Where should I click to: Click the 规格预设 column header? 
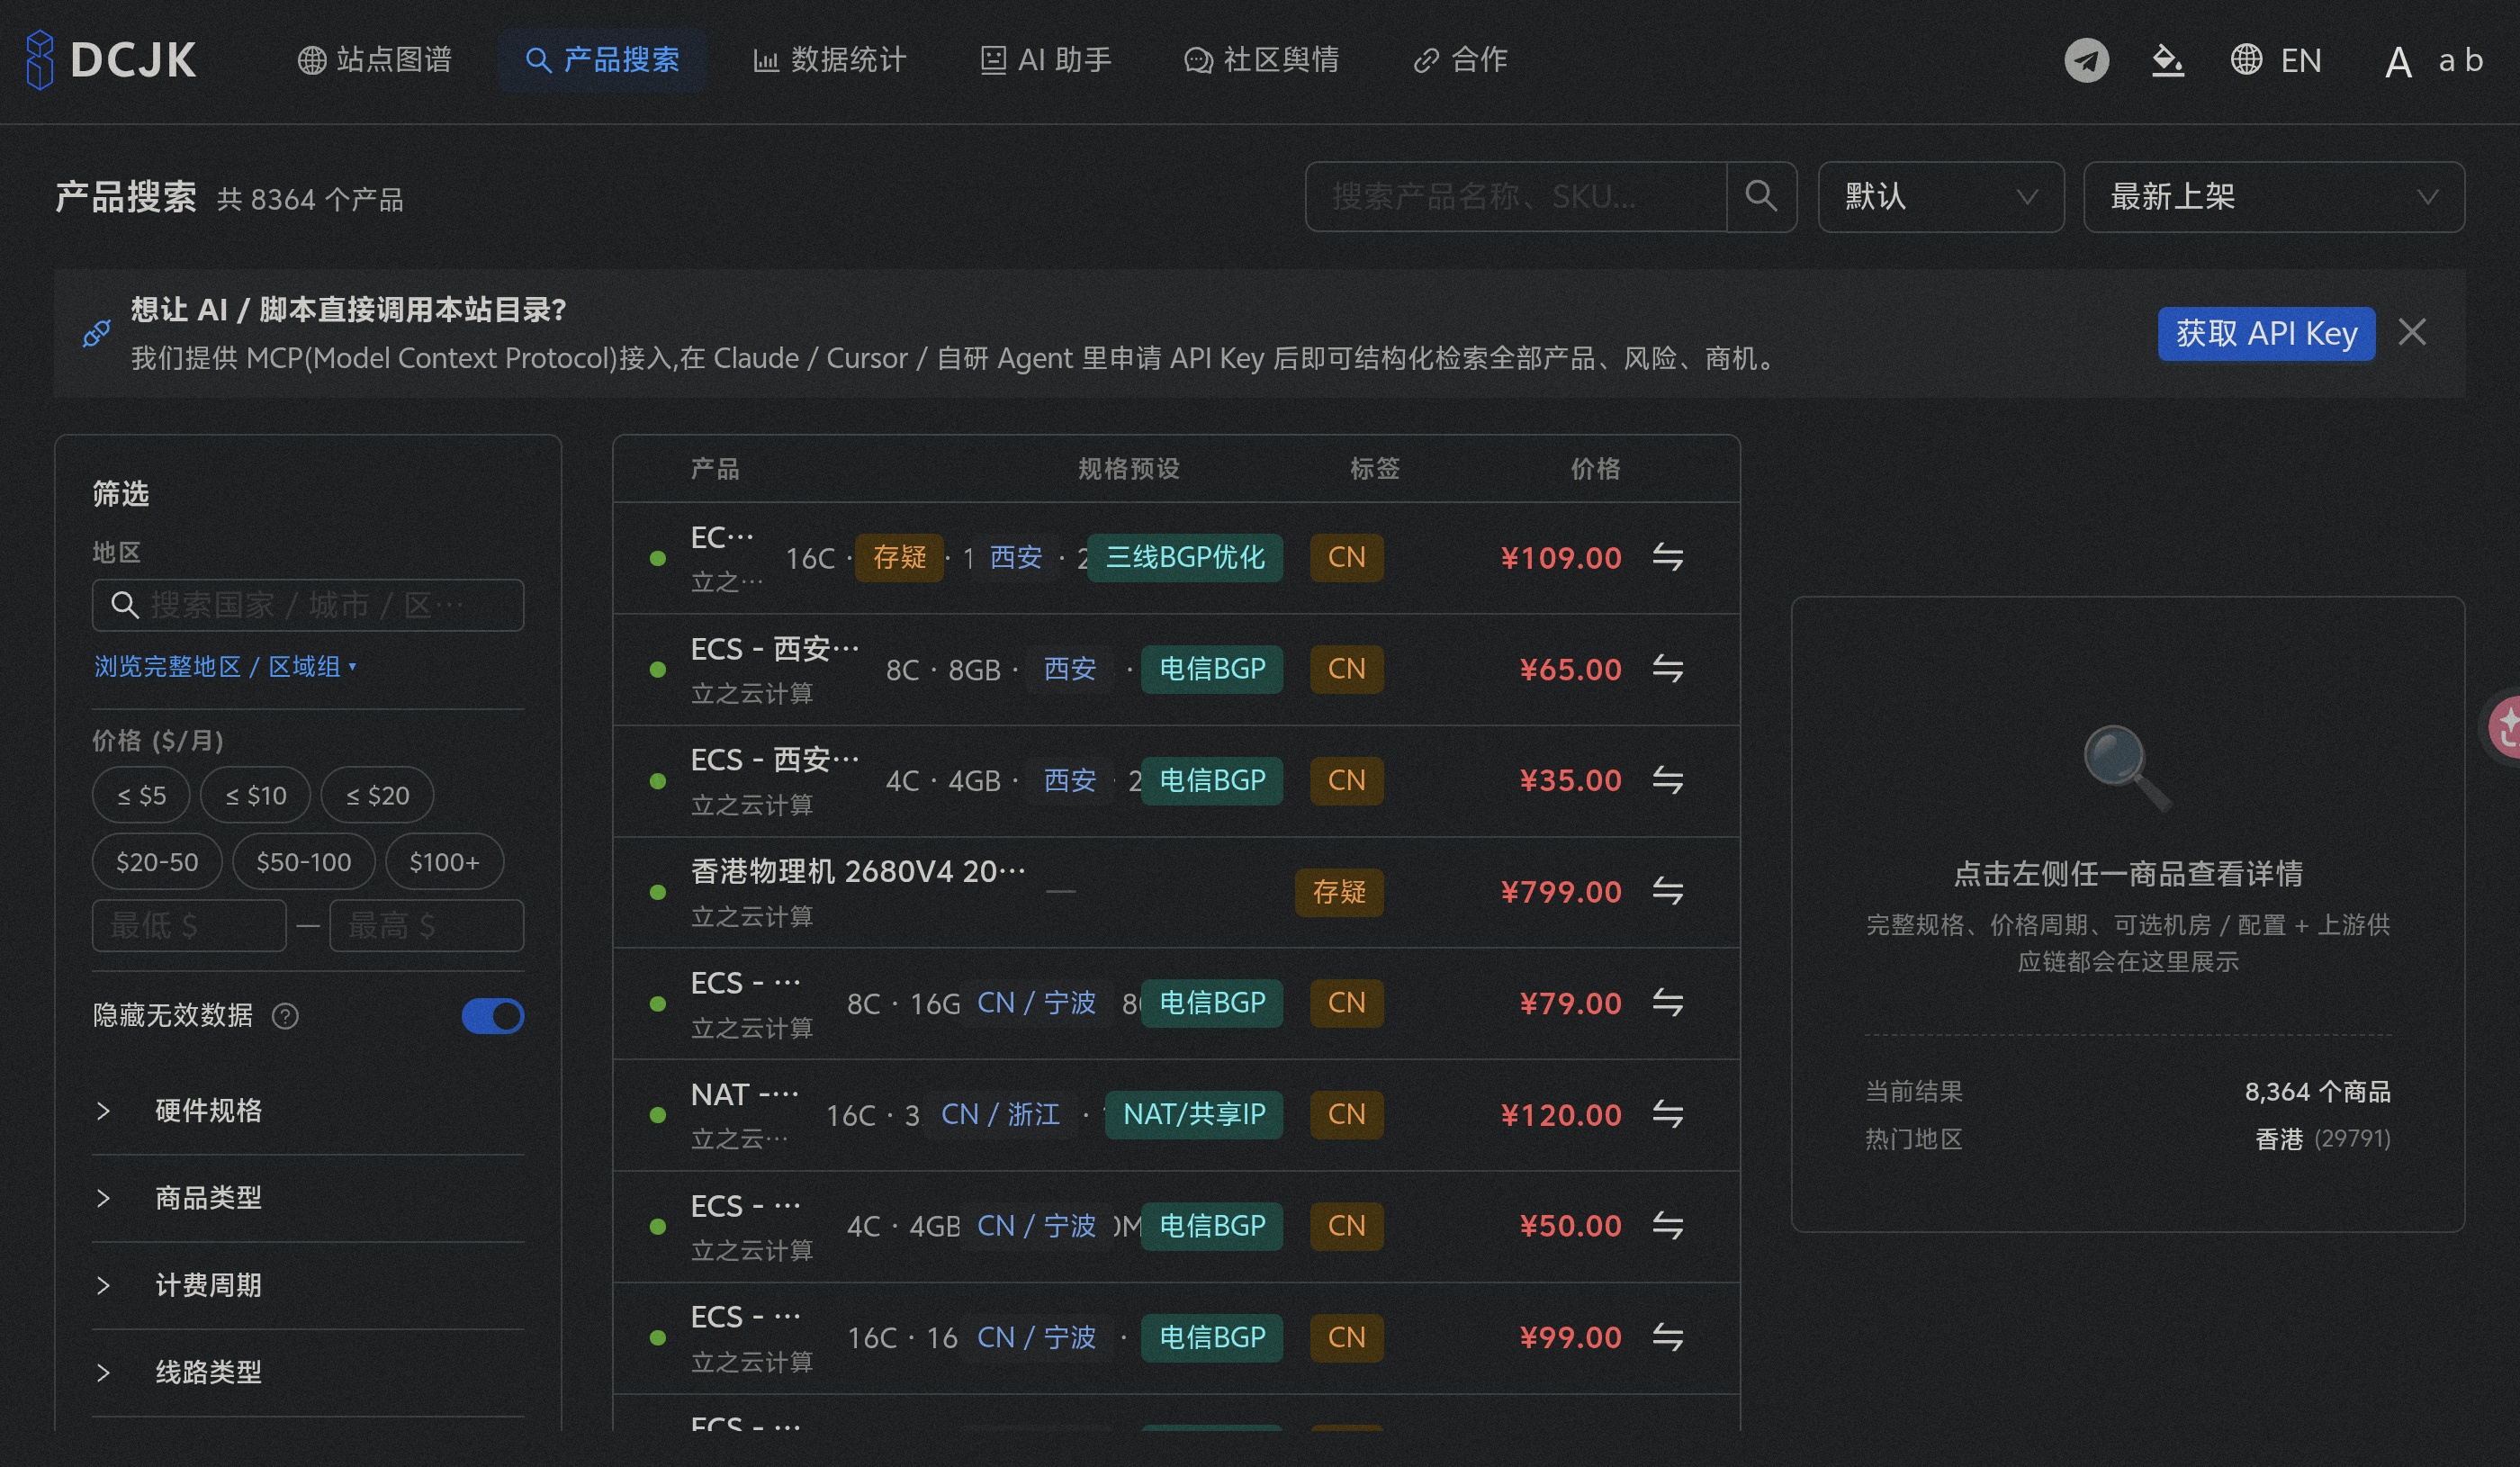point(1129,468)
